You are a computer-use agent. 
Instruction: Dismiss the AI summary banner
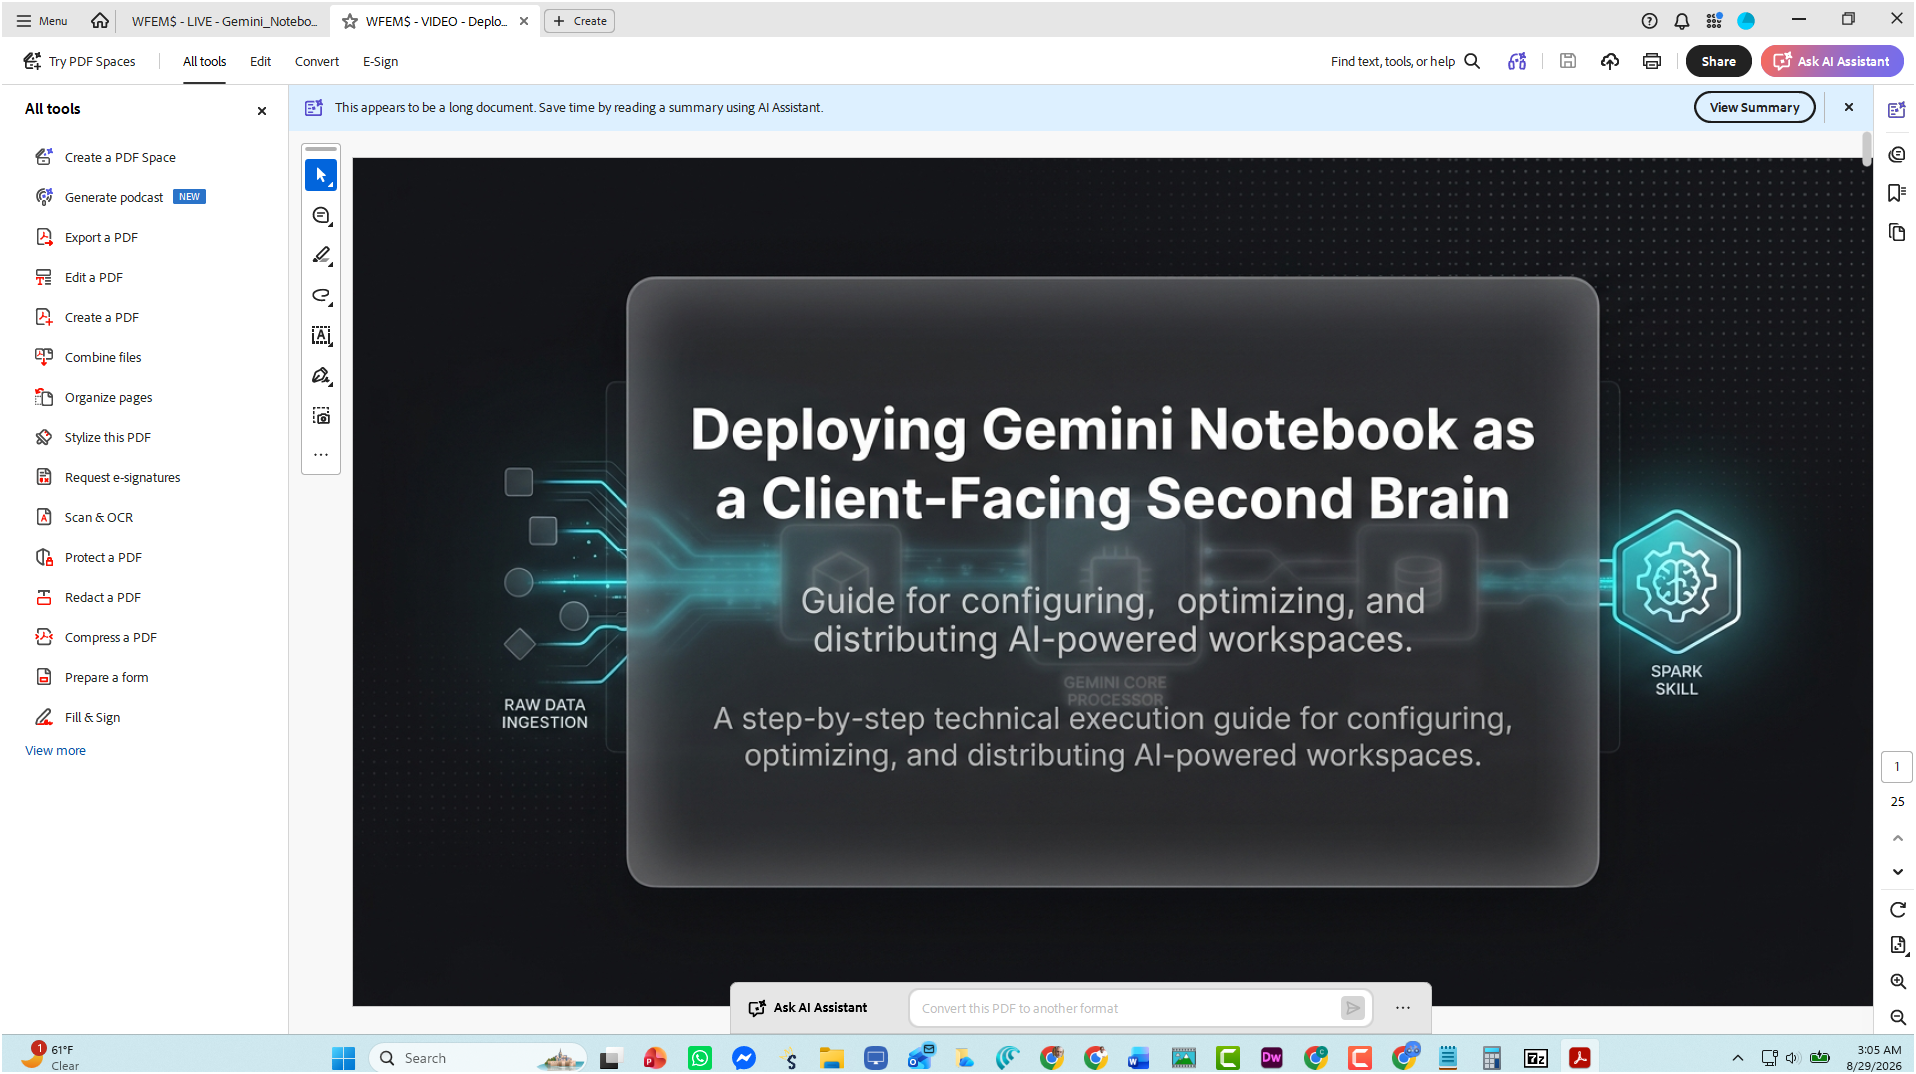click(x=1849, y=107)
